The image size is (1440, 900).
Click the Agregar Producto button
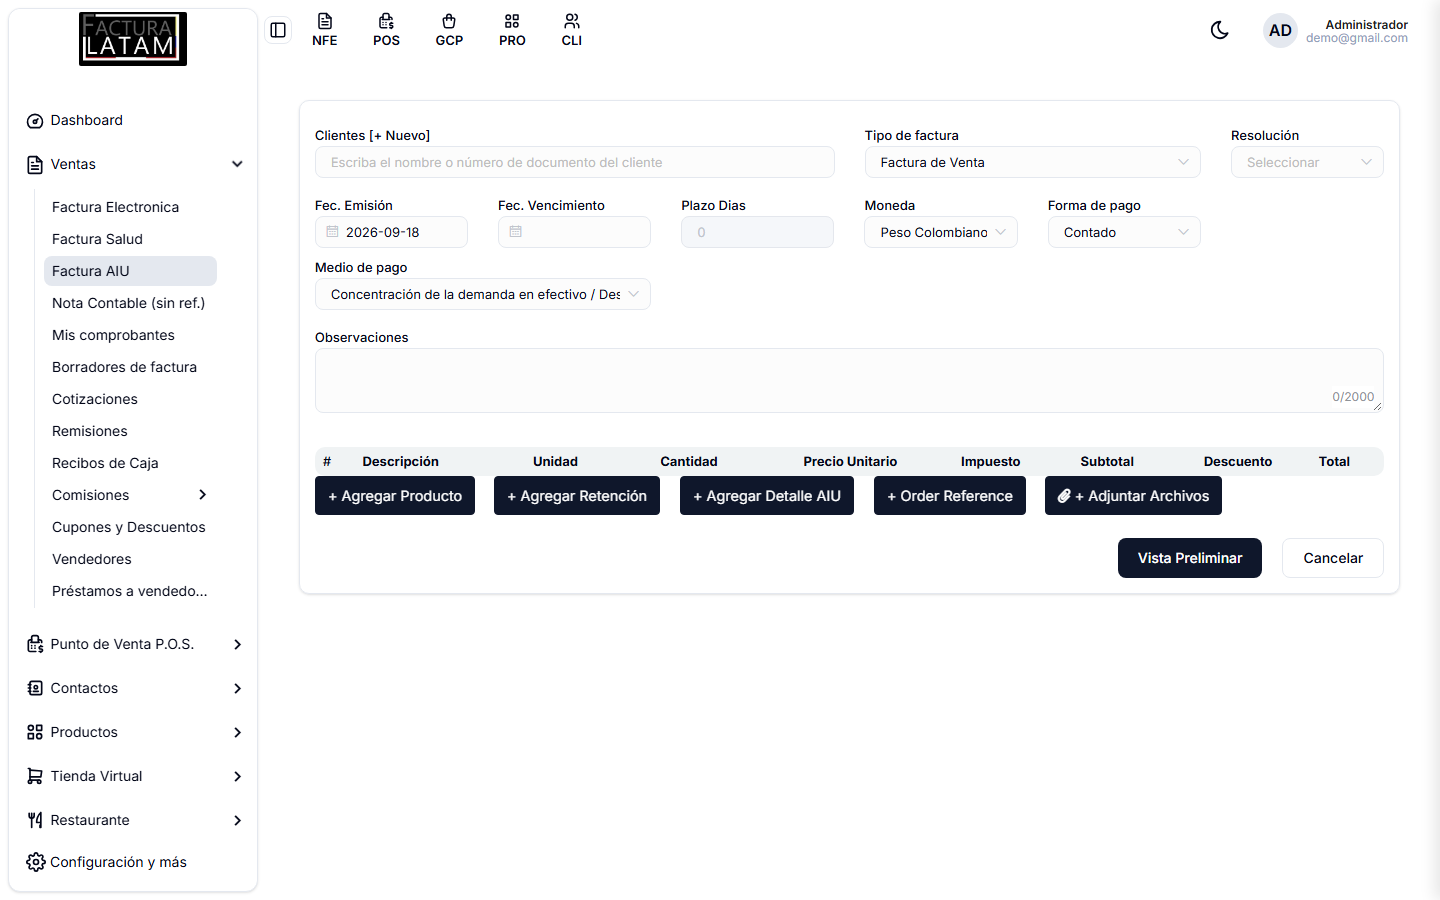pyautogui.click(x=395, y=496)
